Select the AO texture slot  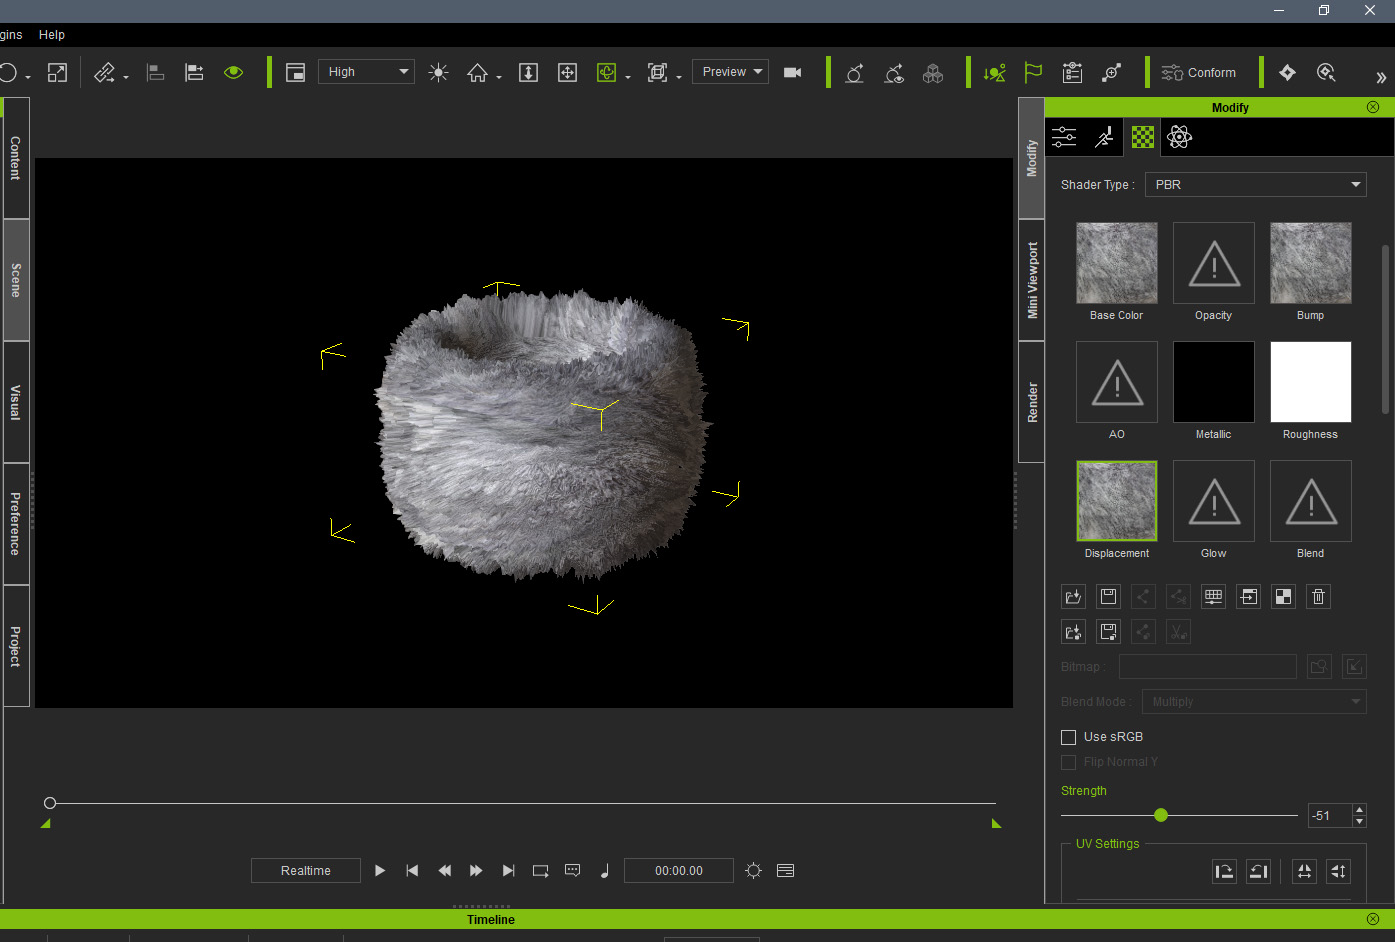[x=1116, y=382]
